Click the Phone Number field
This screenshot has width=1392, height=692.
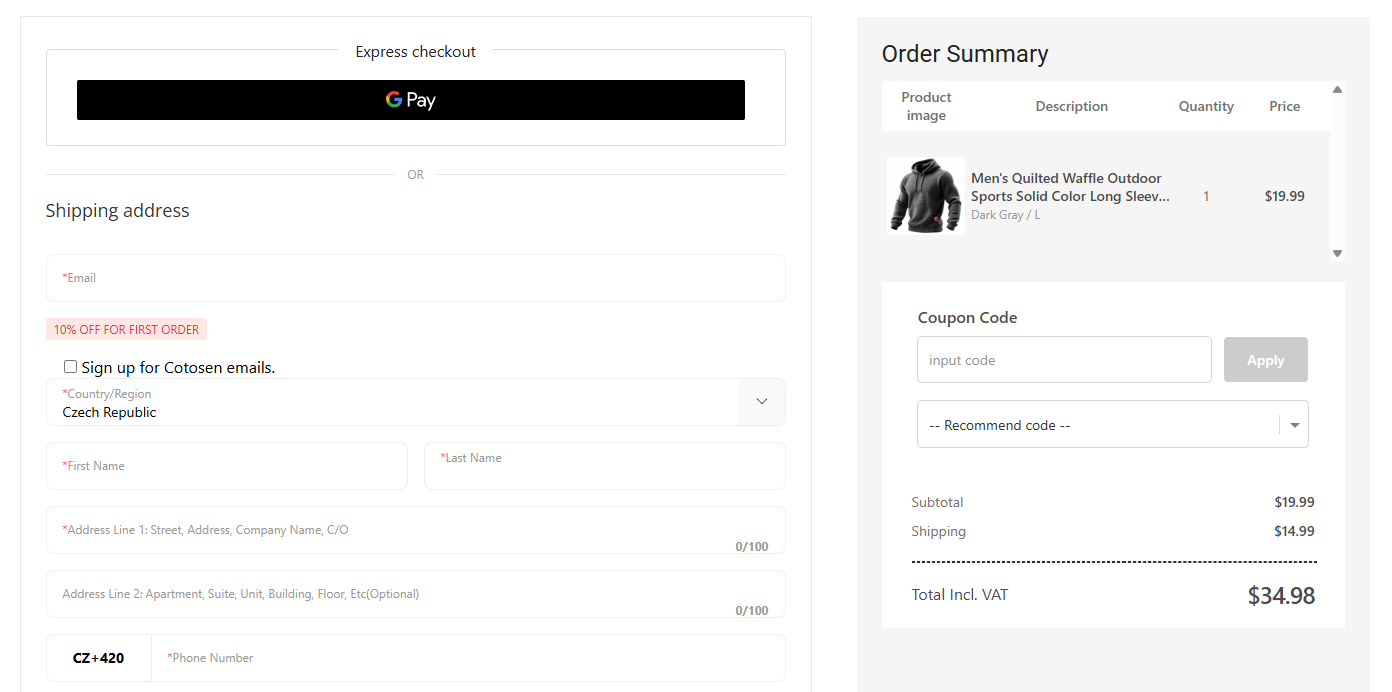tap(468, 658)
